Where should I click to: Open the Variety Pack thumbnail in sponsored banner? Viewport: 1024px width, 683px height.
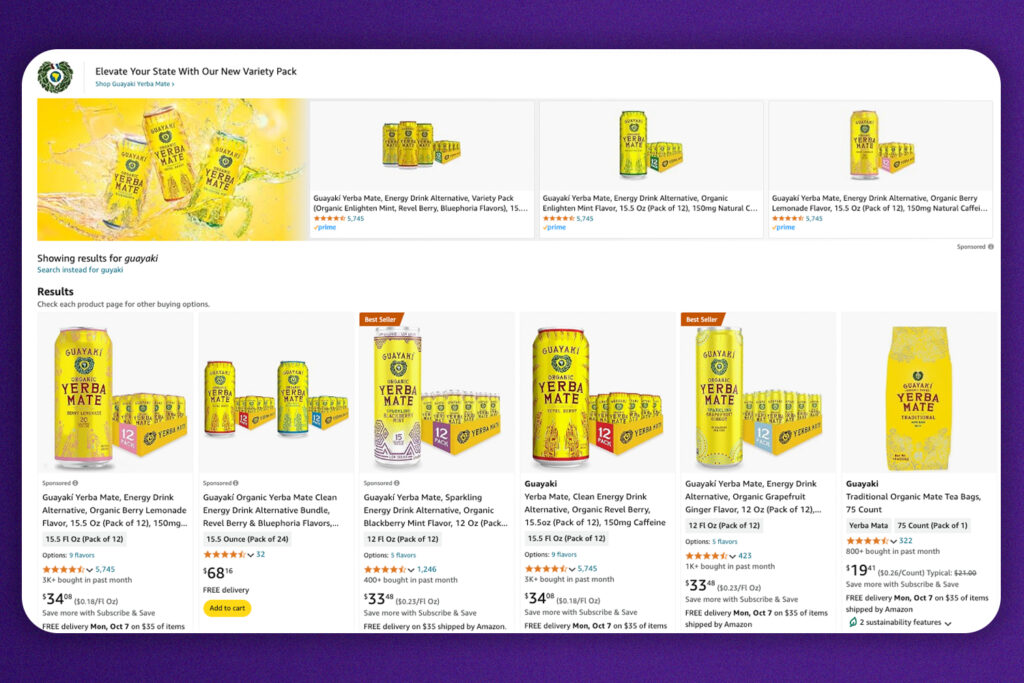(x=421, y=145)
